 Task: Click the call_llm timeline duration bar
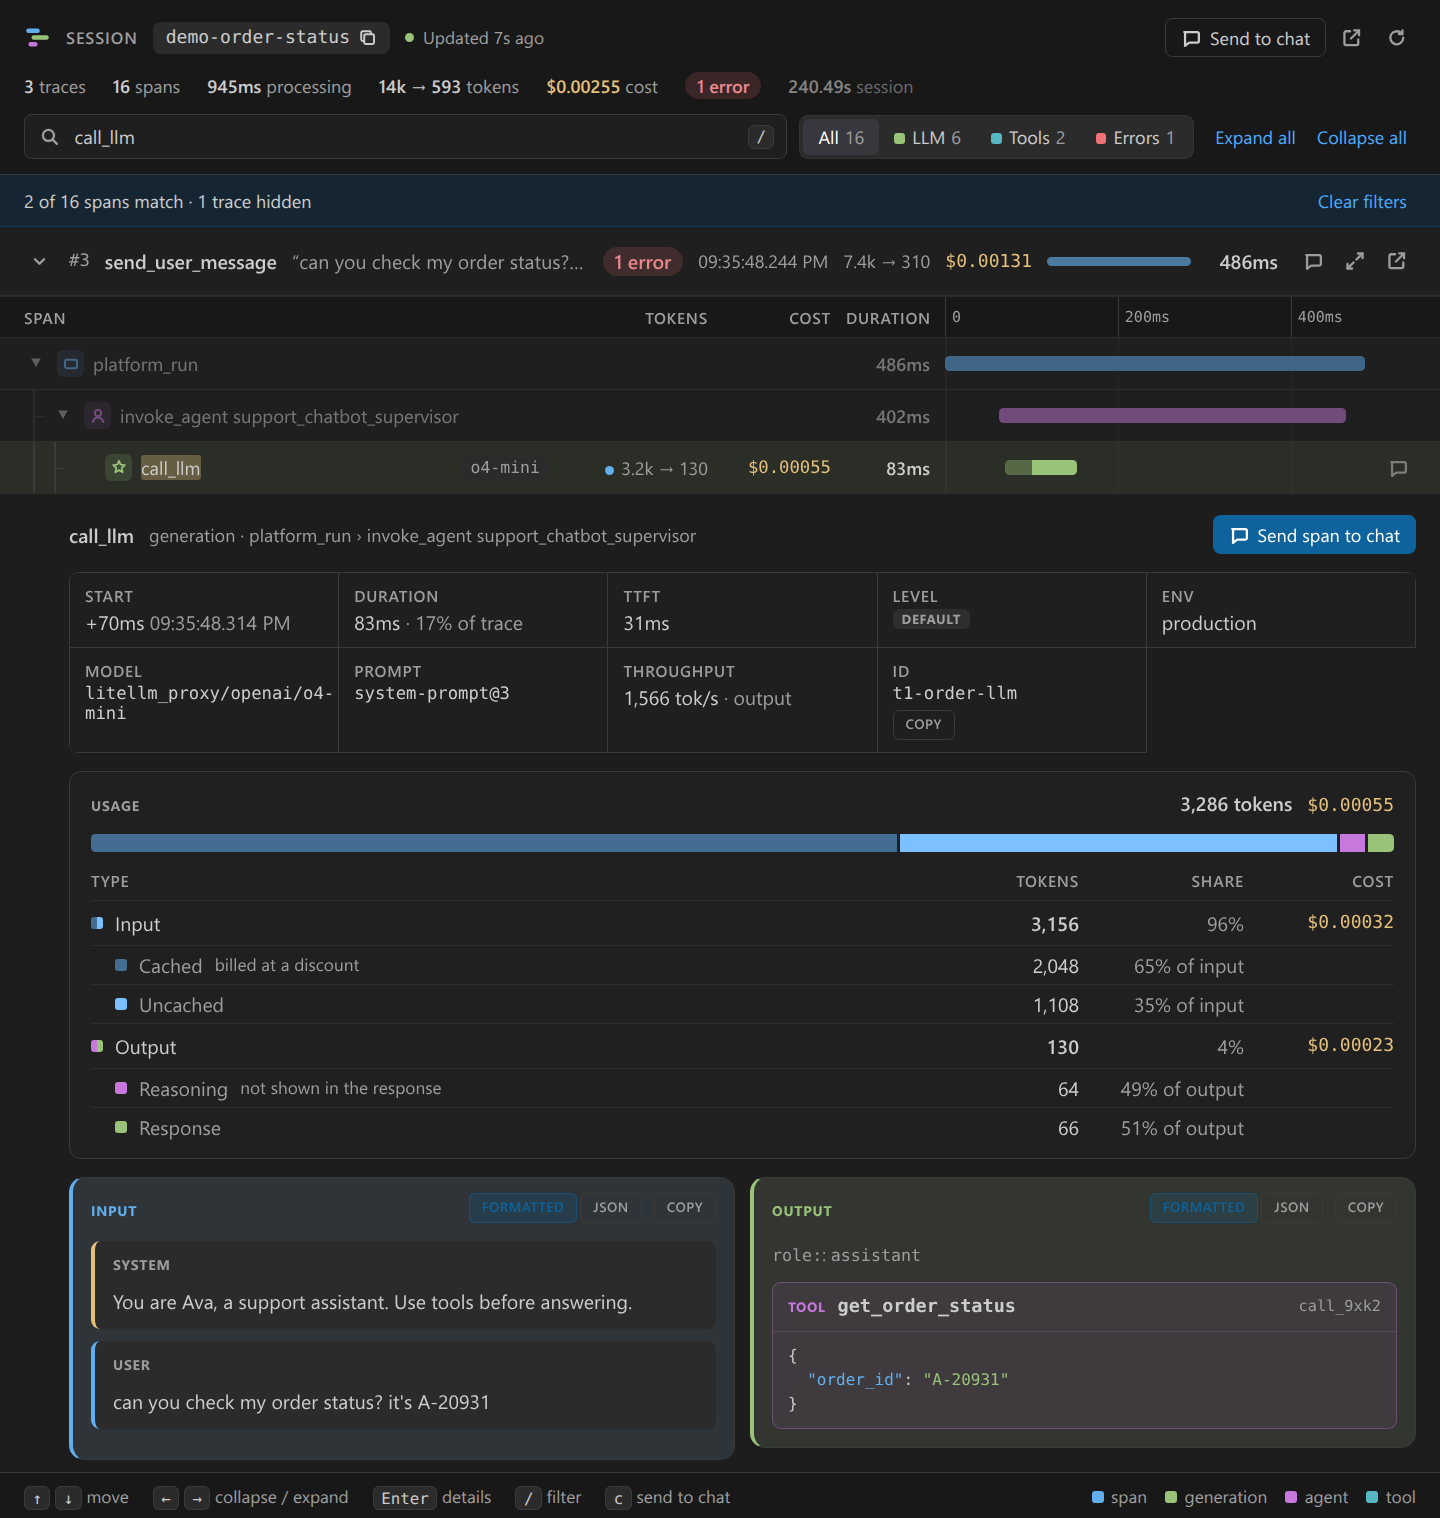click(x=1041, y=467)
